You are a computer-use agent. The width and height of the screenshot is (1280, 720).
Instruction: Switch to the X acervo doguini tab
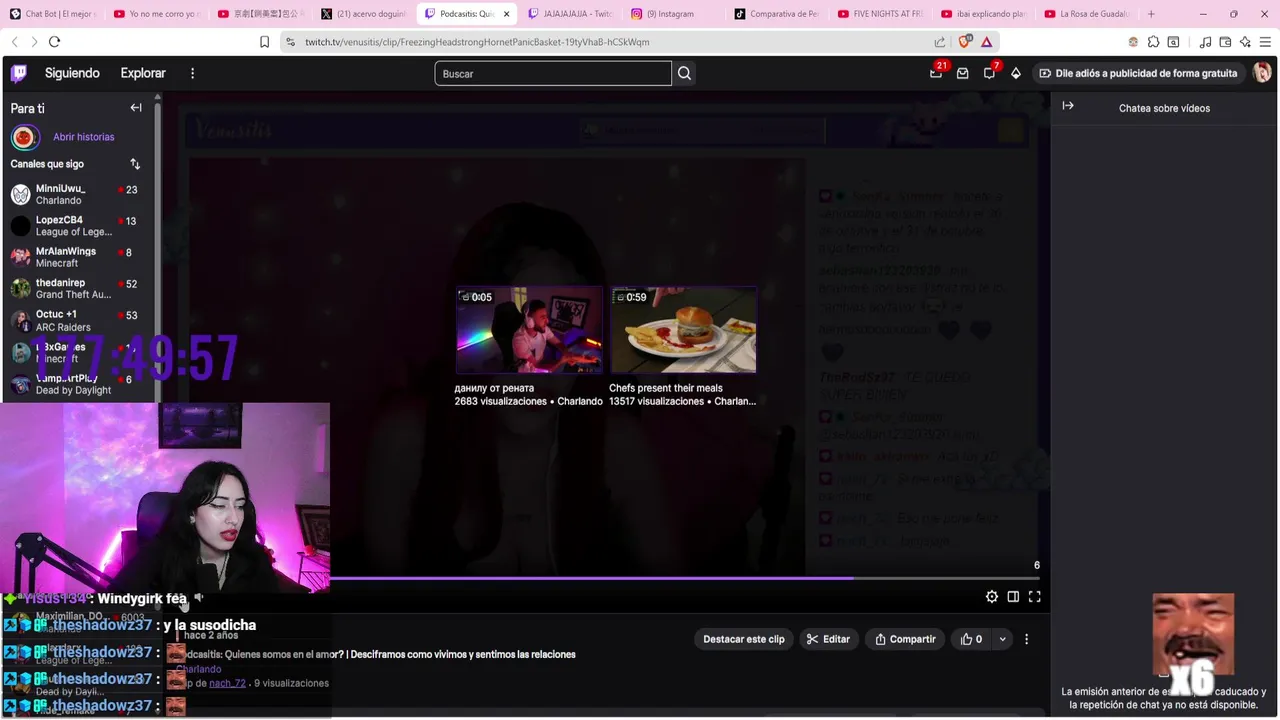(x=362, y=14)
